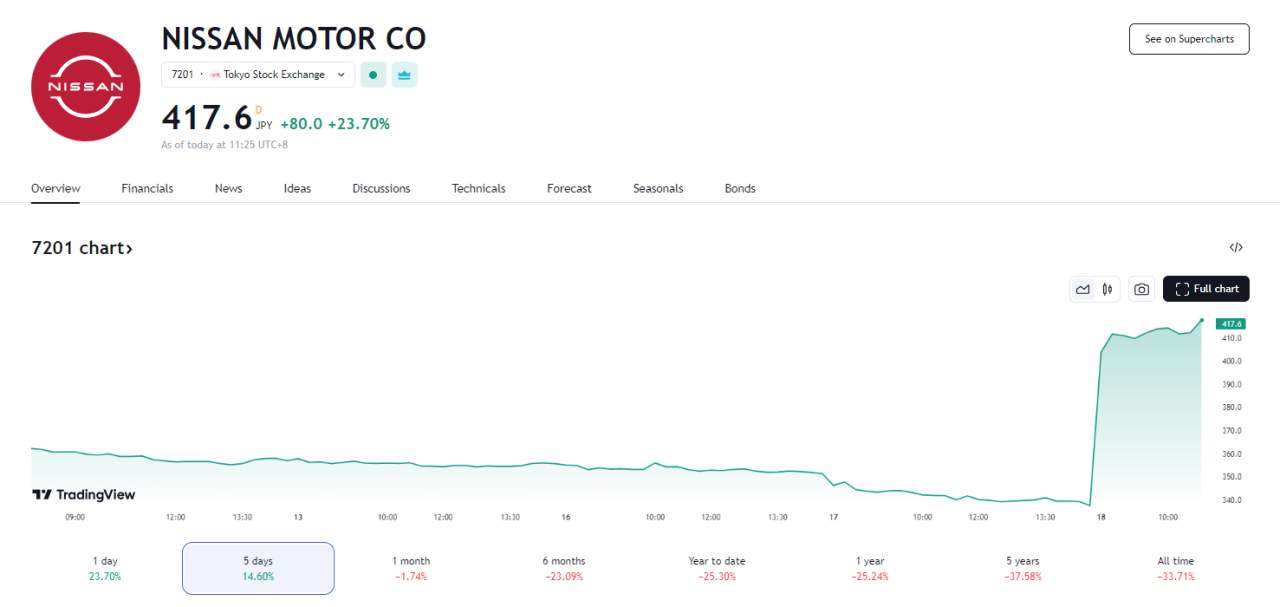1280x607 pixels.
Task: Click the TradingView logo on chart
Action: click(x=84, y=494)
